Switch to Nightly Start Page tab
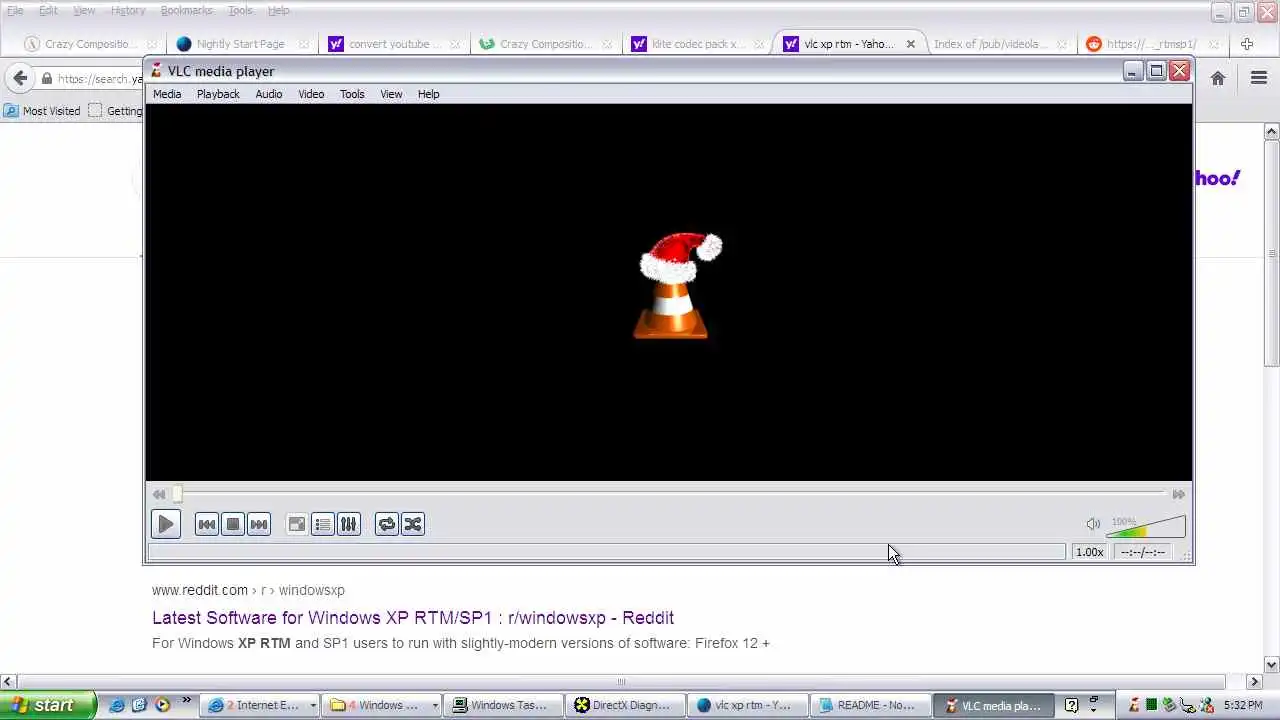This screenshot has width=1280, height=720. pos(240,44)
